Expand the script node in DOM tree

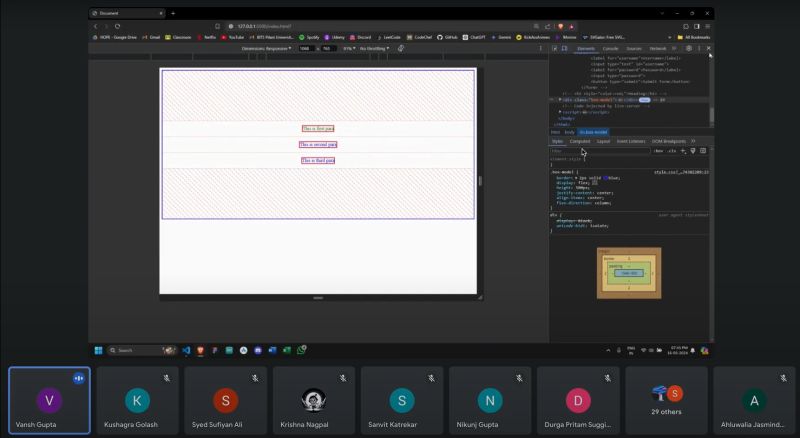pyautogui.click(x=560, y=112)
